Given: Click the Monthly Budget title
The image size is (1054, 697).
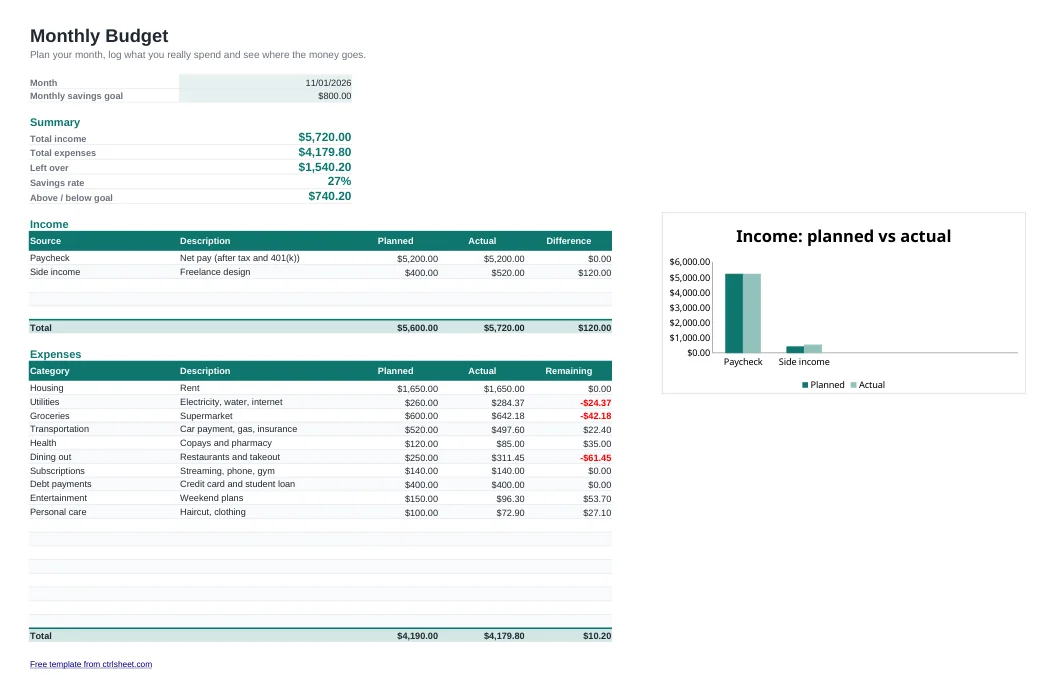Looking at the screenshot, I should [x=99, y=36].
